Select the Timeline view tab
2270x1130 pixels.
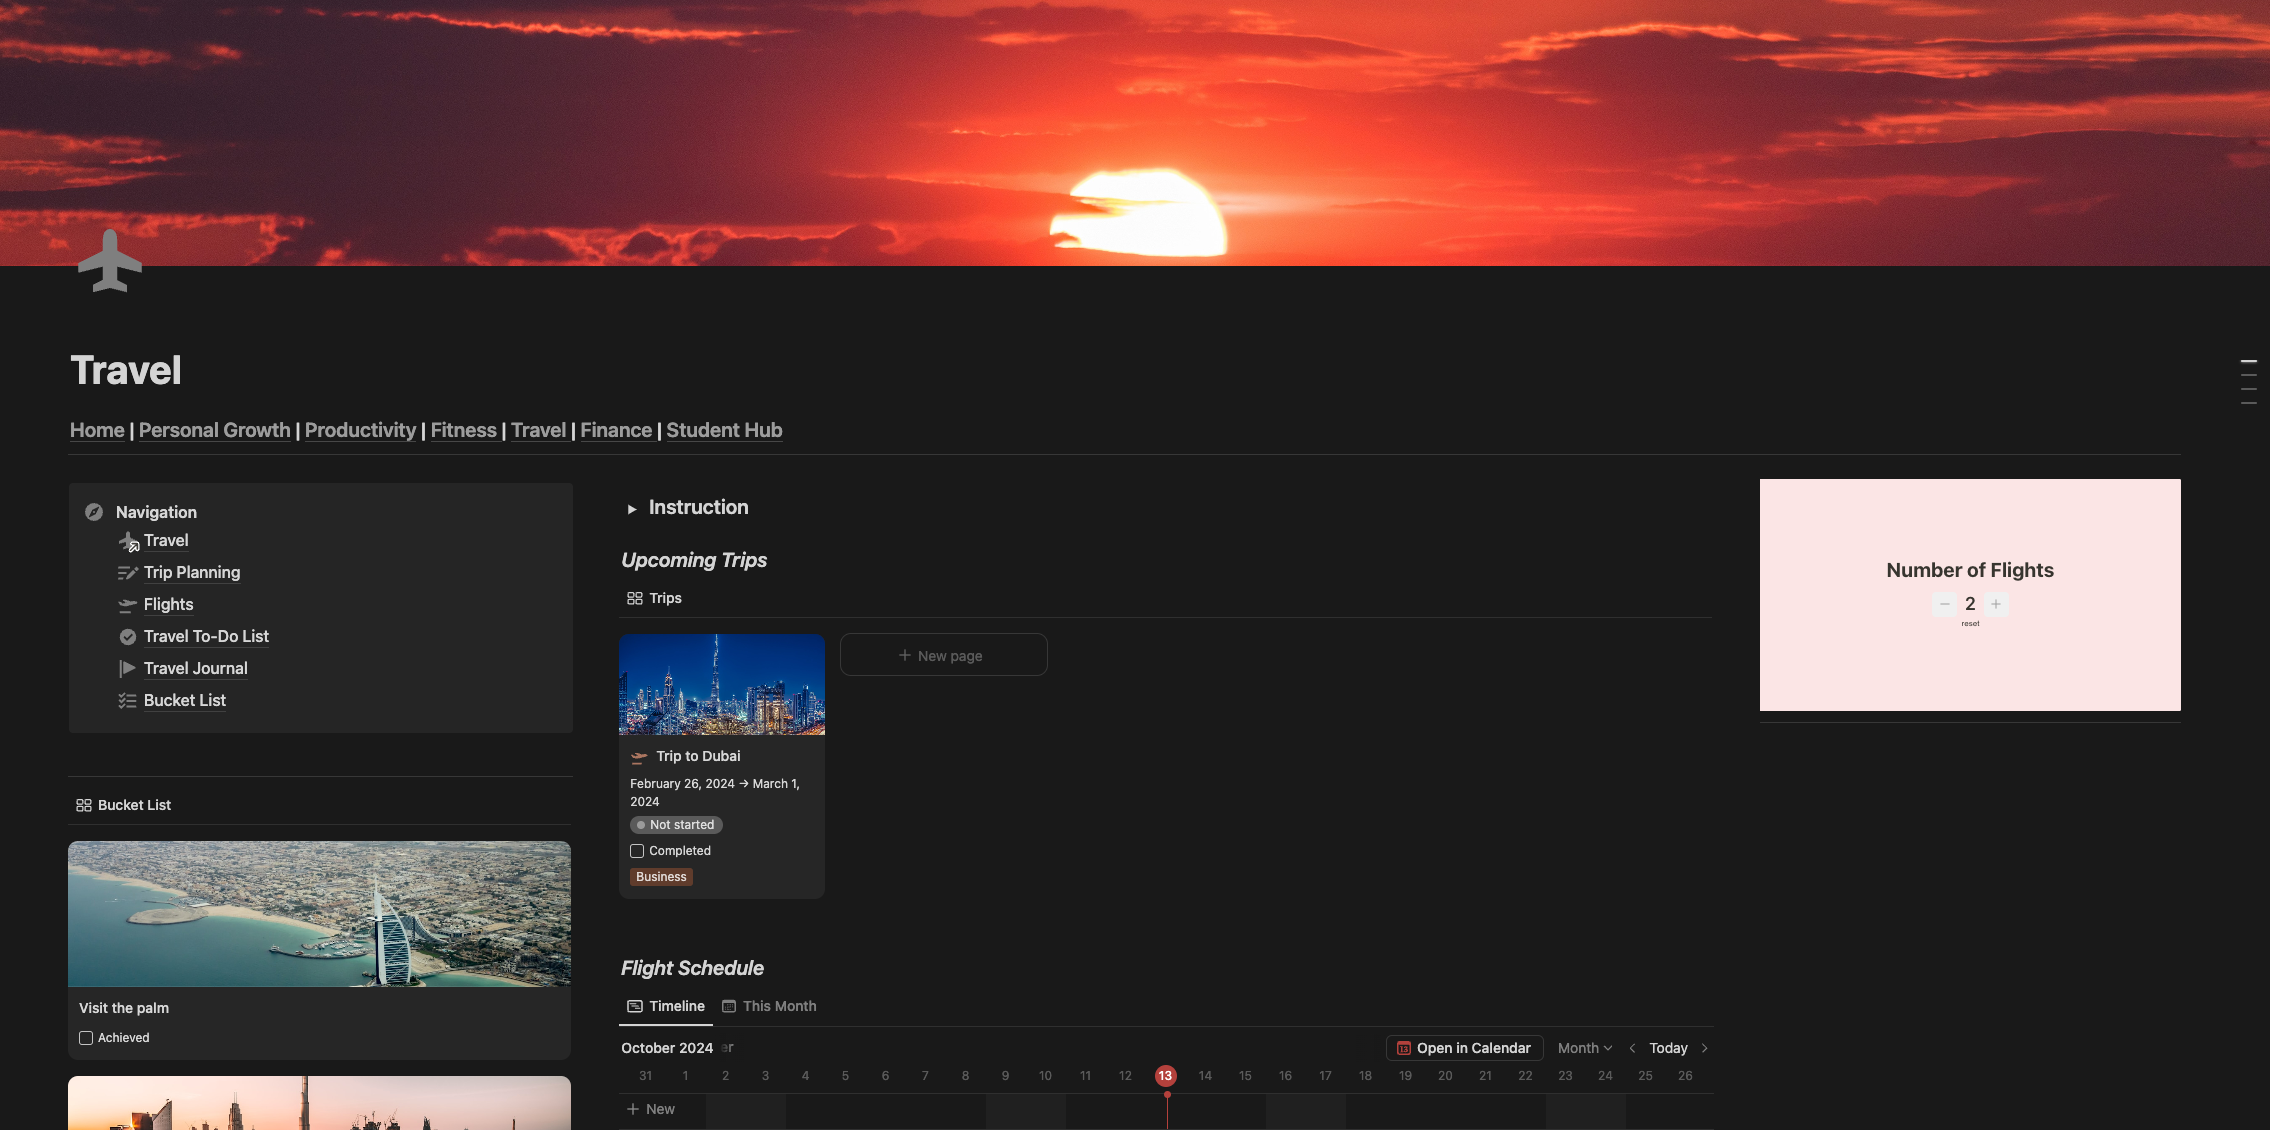point(666,1006)
